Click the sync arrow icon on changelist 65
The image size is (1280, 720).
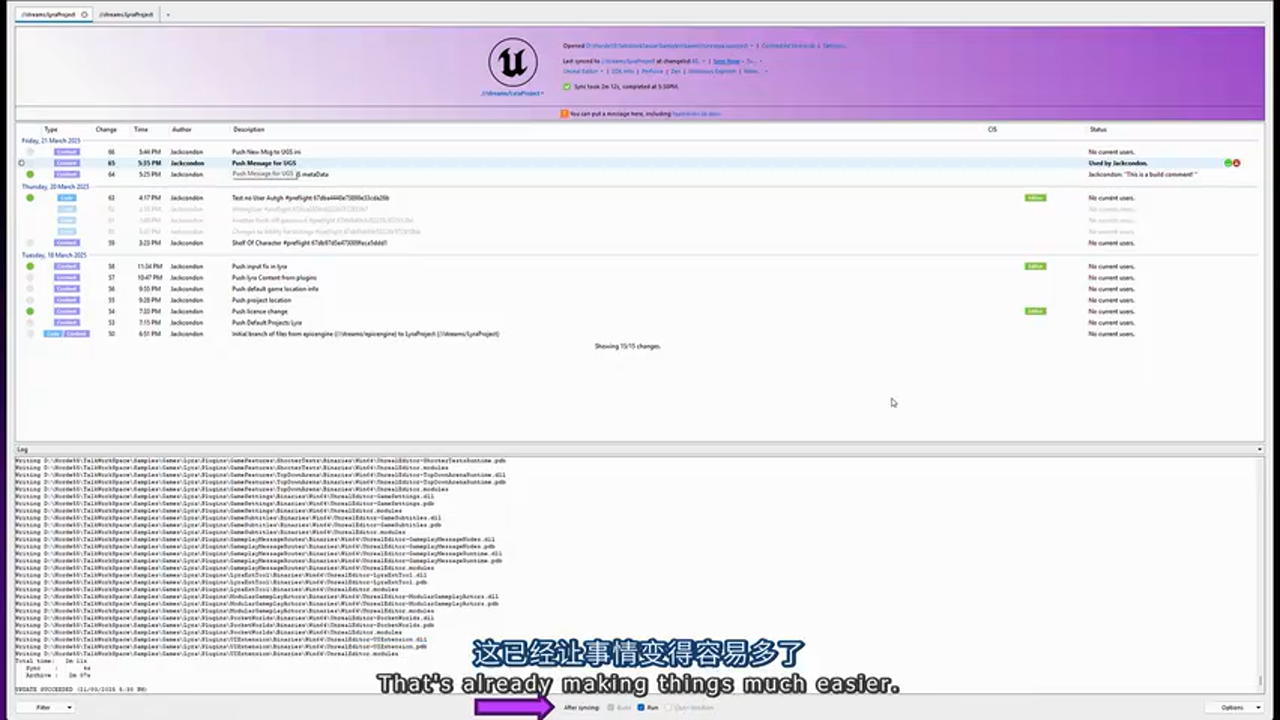coord(22,163)
